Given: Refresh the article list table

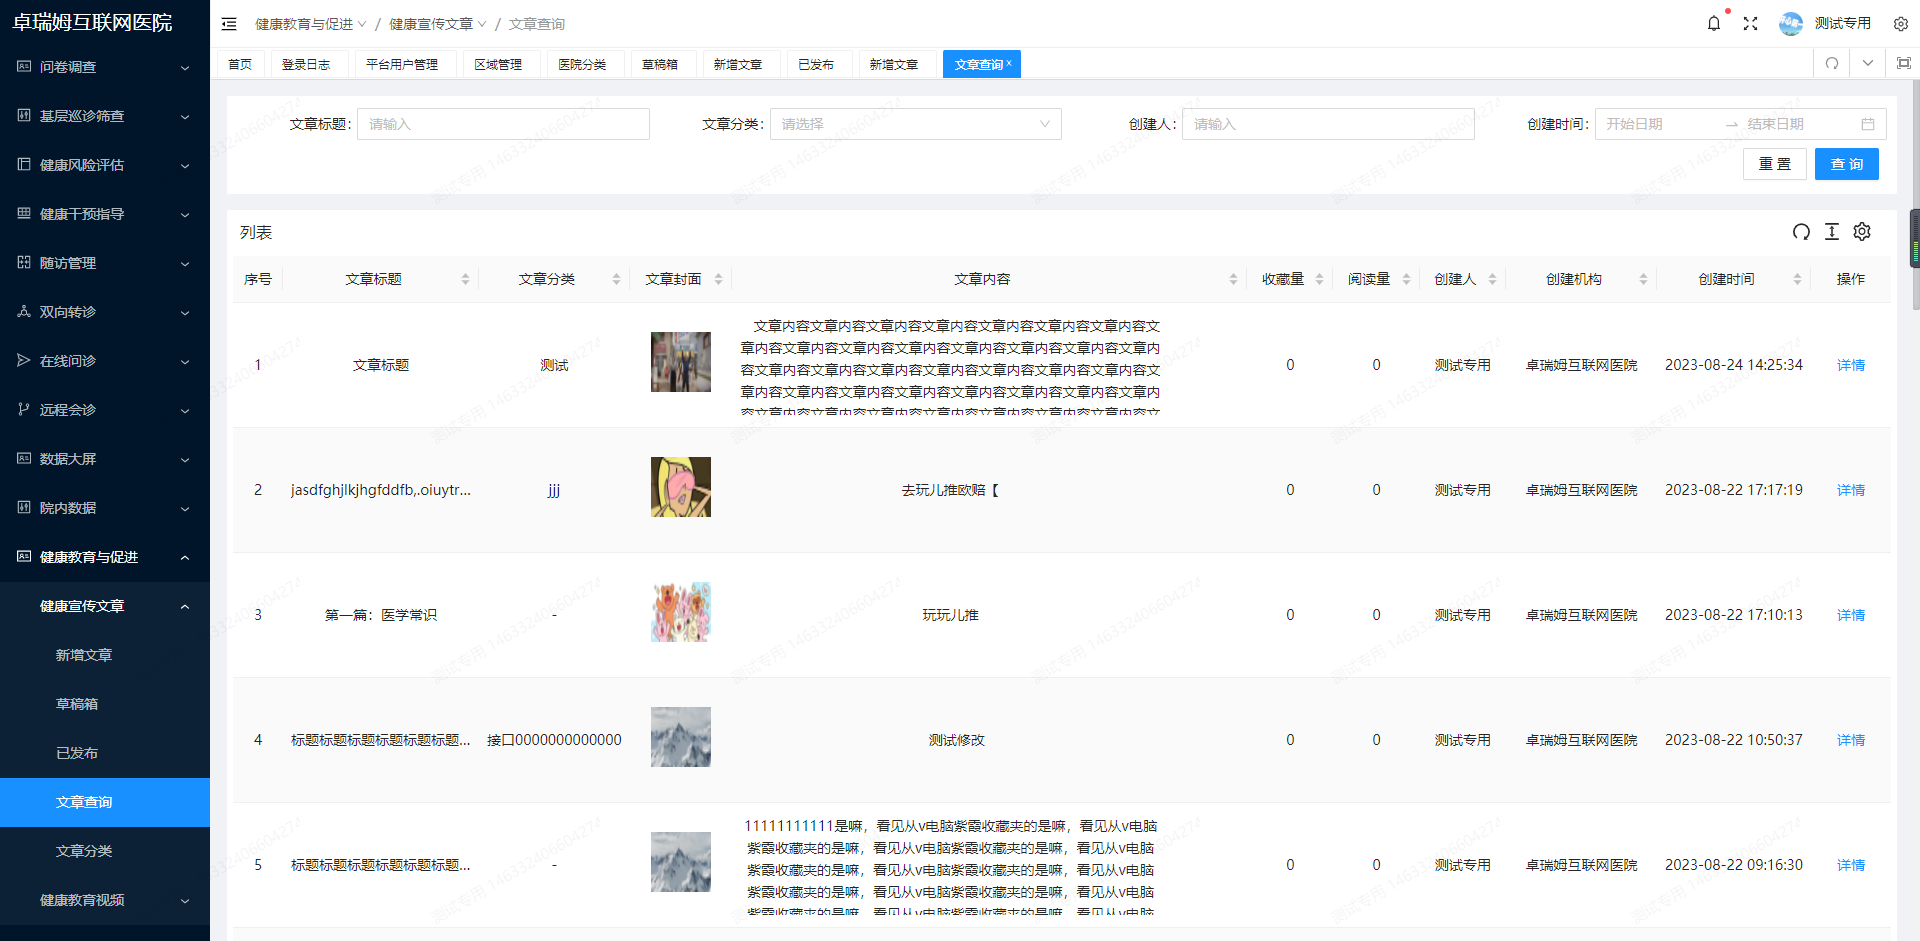Looking at the screenshot, I should [1801, 232].
